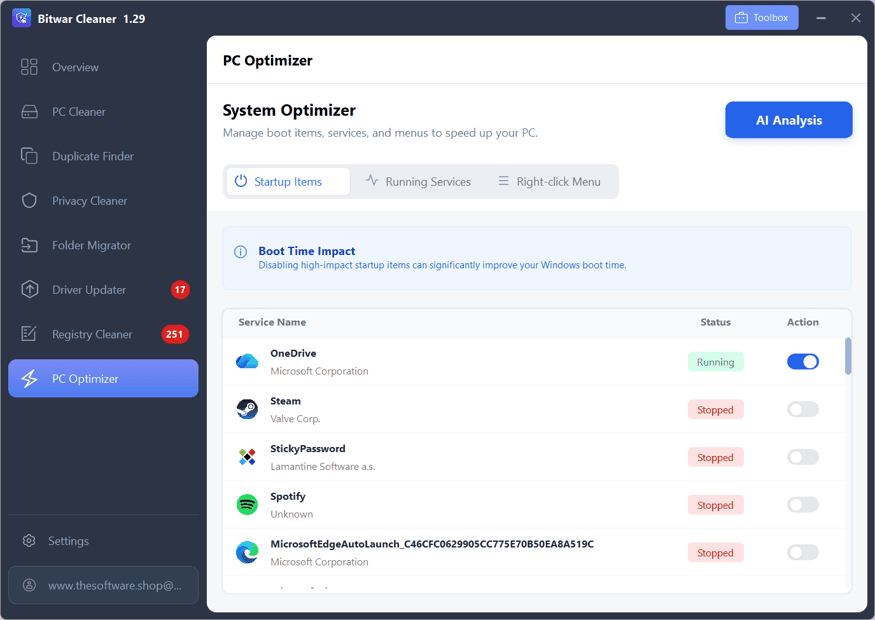Switch to the Startup Items tab

point(288,181)
